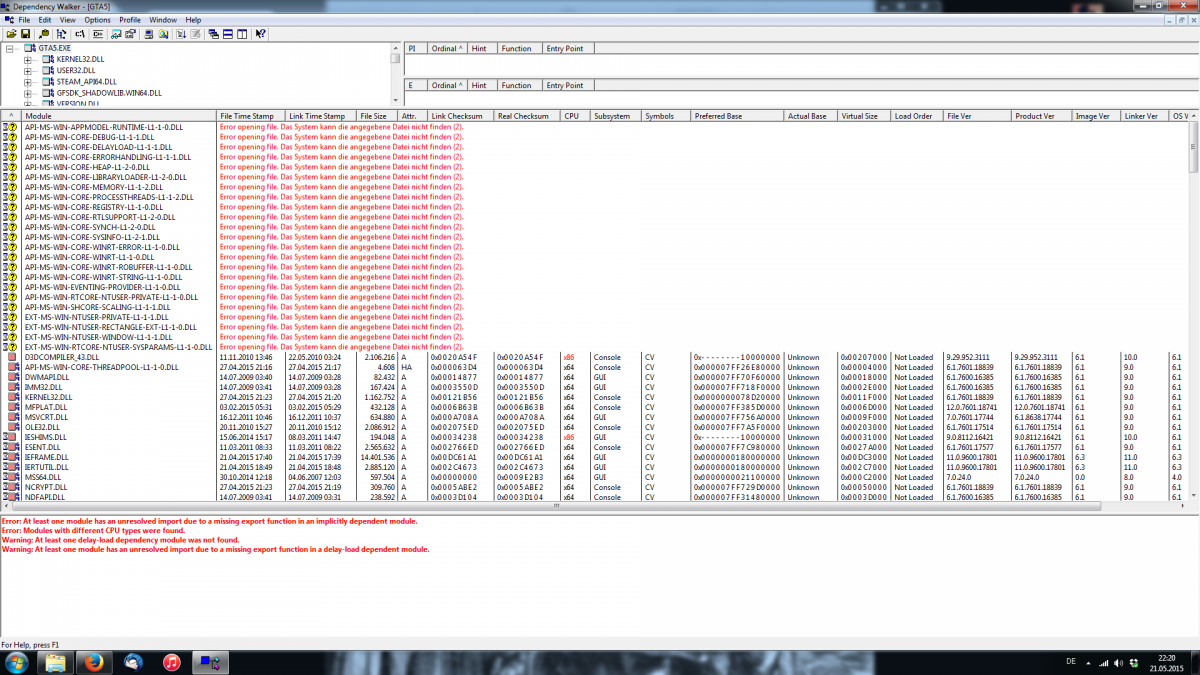Viewport: 1200px width, 675px height.
Task: Click the module list horizontal scrollbar
Action: (595, 506)
